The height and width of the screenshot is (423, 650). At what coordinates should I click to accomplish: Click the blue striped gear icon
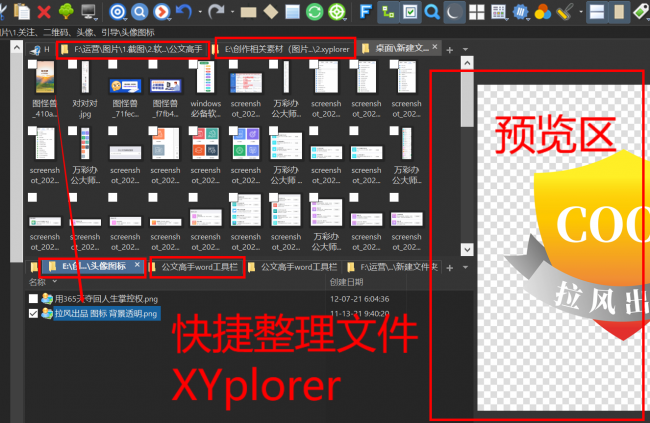(x=520, y=12)
